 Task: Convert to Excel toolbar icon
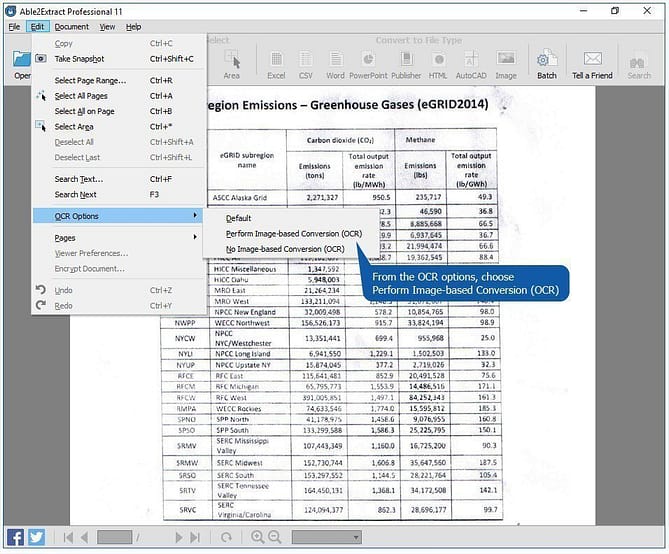point(276,59)
